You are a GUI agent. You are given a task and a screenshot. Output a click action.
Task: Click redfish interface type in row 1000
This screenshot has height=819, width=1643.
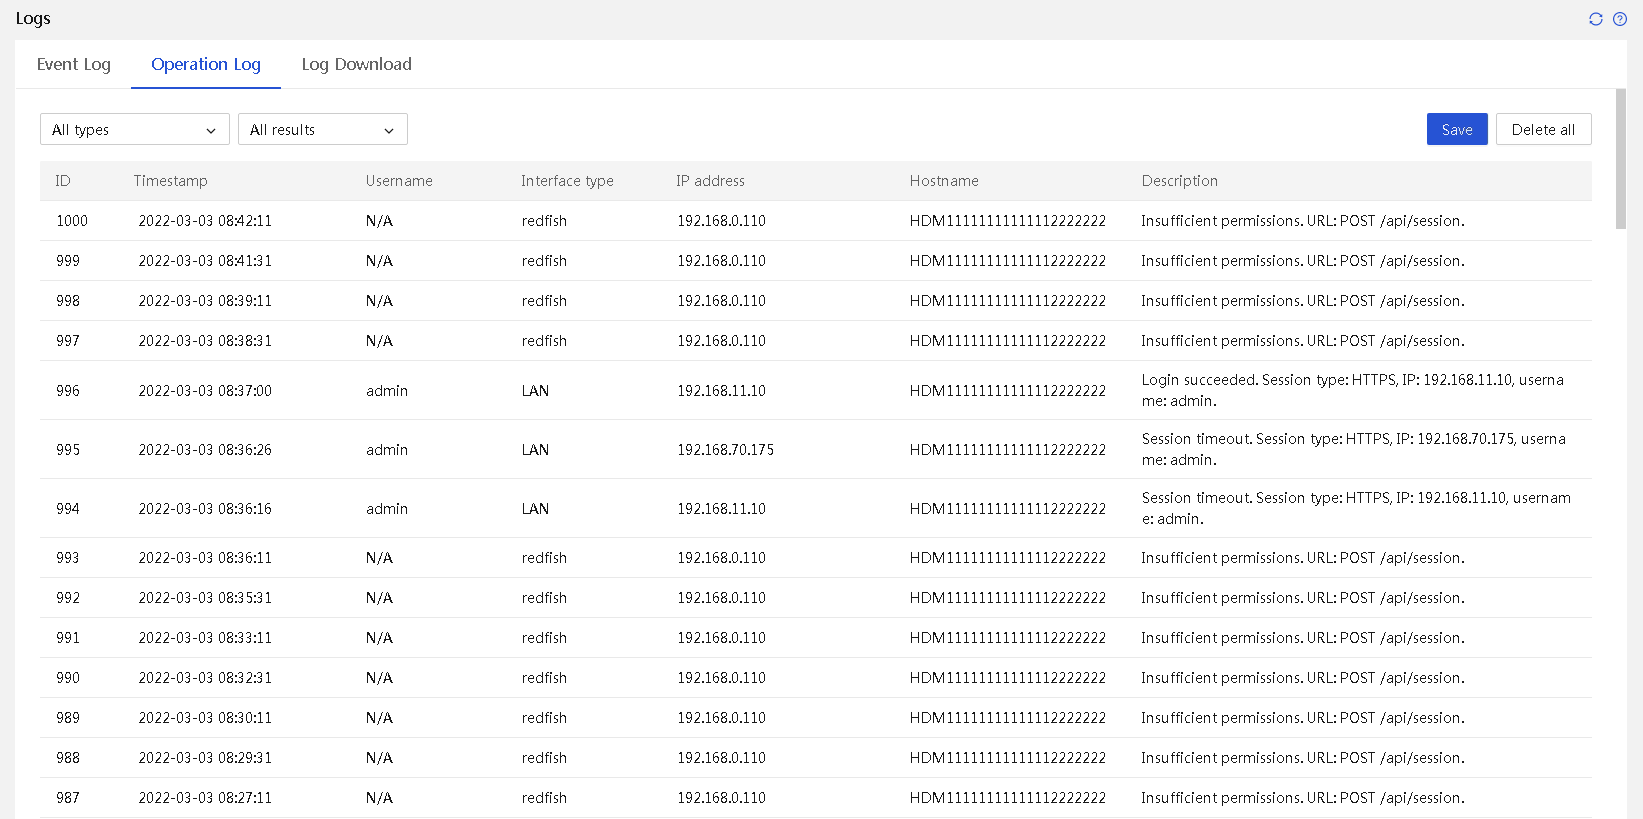click(544, 221)
